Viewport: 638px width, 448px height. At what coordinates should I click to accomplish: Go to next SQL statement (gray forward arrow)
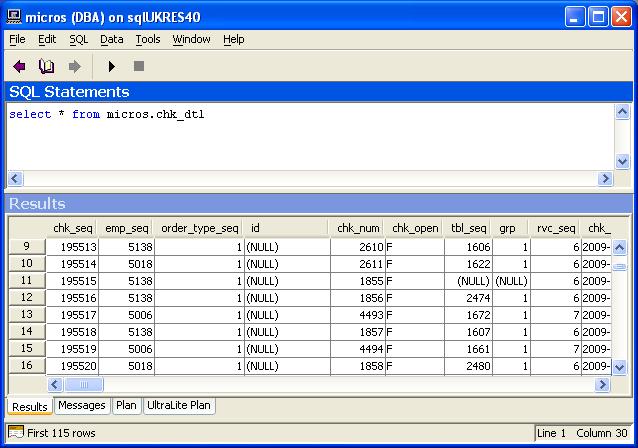[74, 66]
